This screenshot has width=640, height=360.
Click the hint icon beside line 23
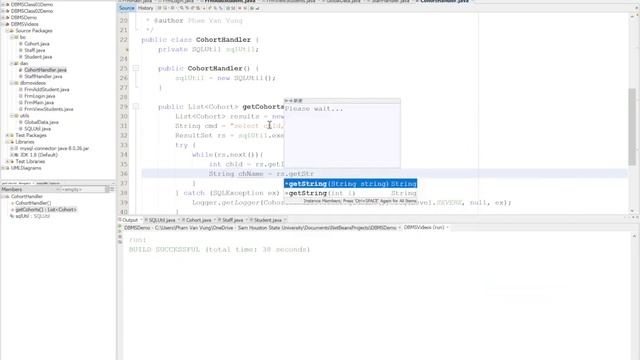tap(127, 49)
